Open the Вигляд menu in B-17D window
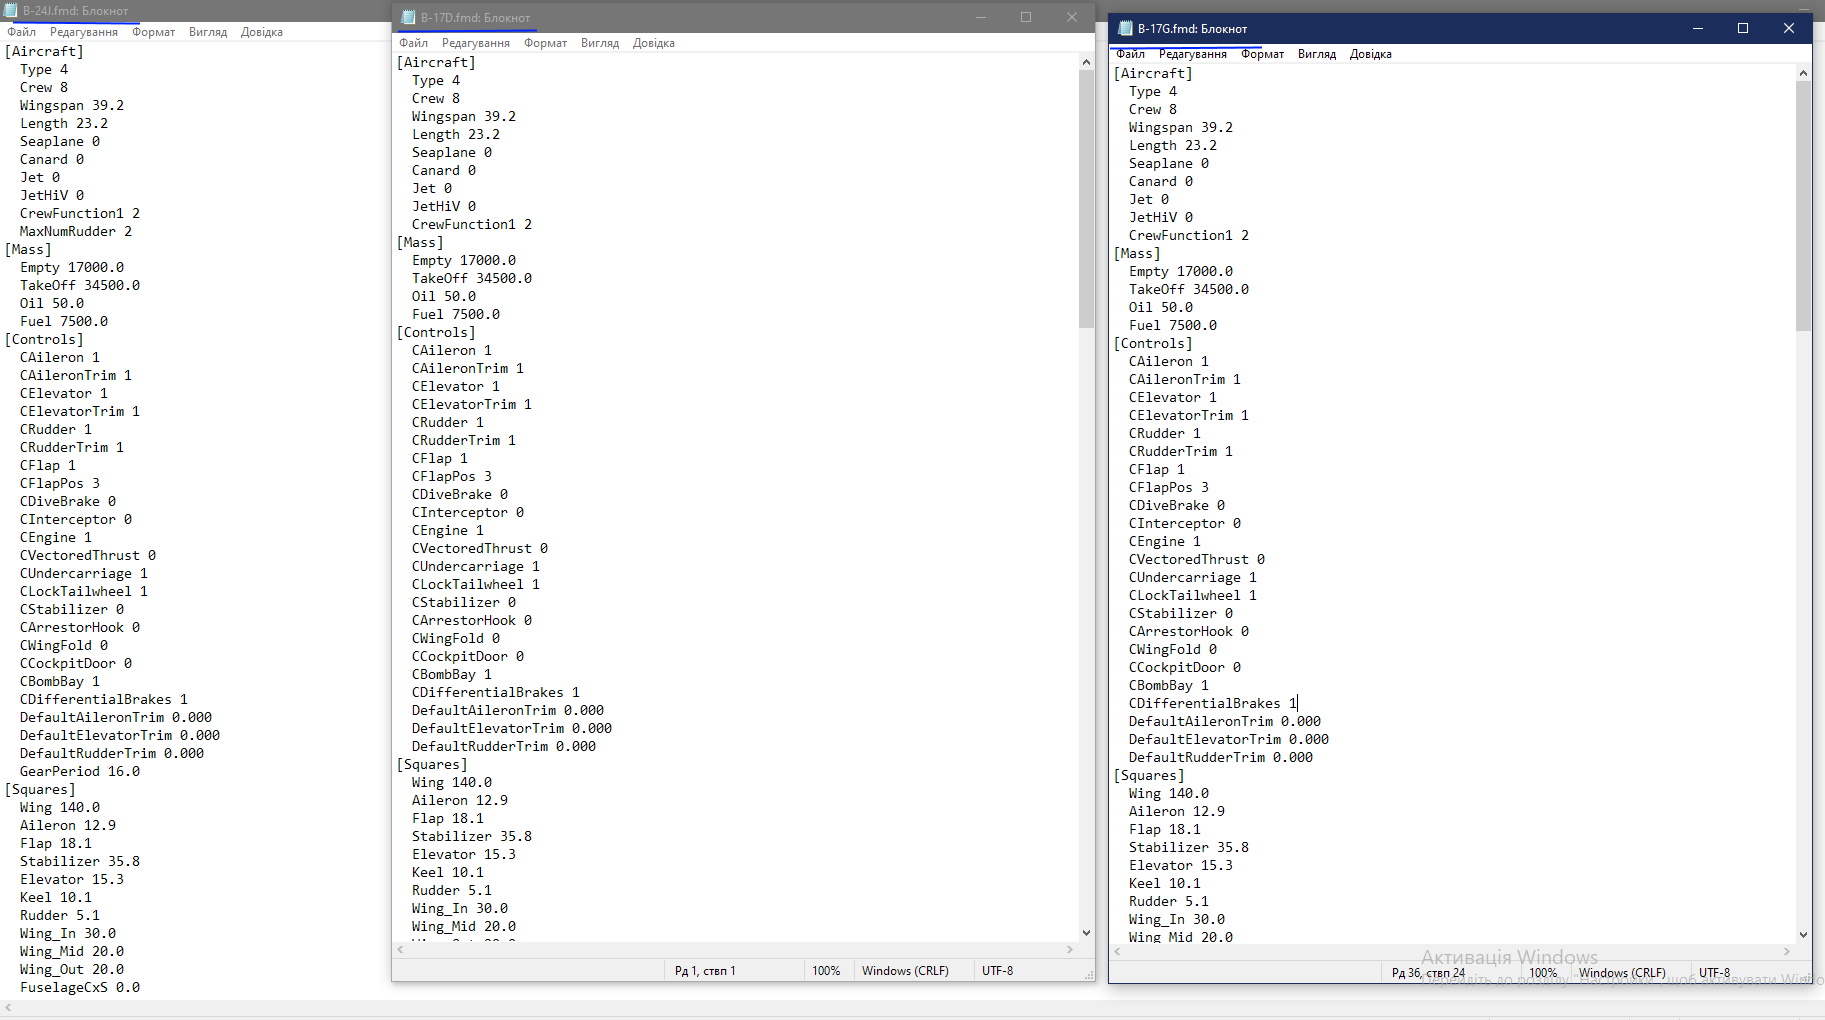Image resolution: width=1825 pixels, height=1020 pixels. coord(600,43)
